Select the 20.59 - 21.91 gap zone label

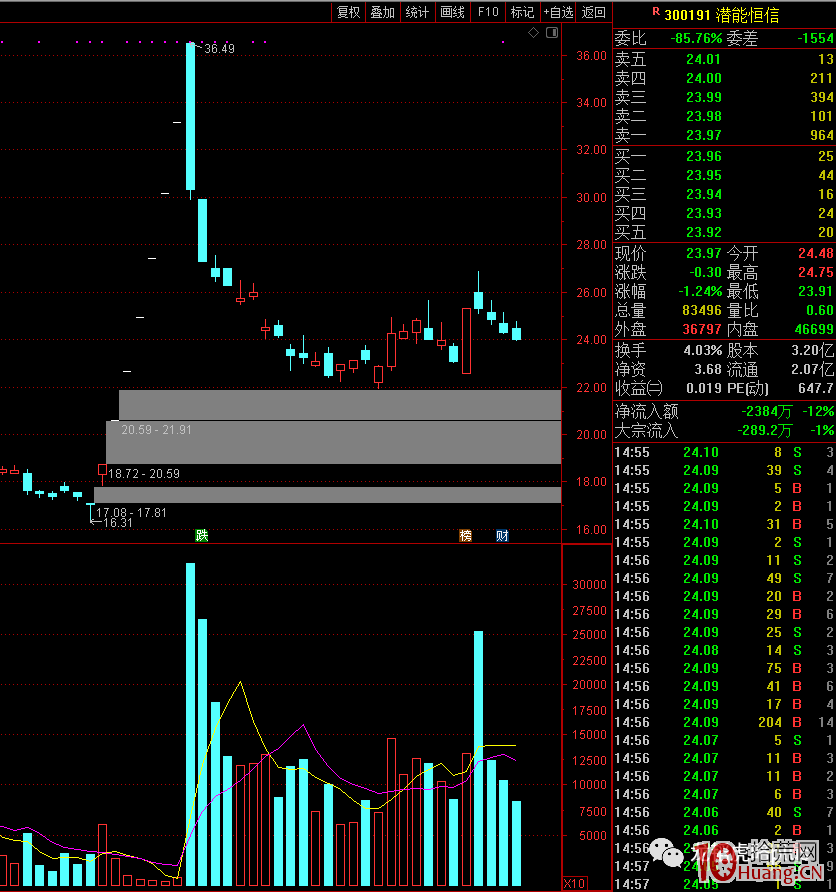[156, 430]
